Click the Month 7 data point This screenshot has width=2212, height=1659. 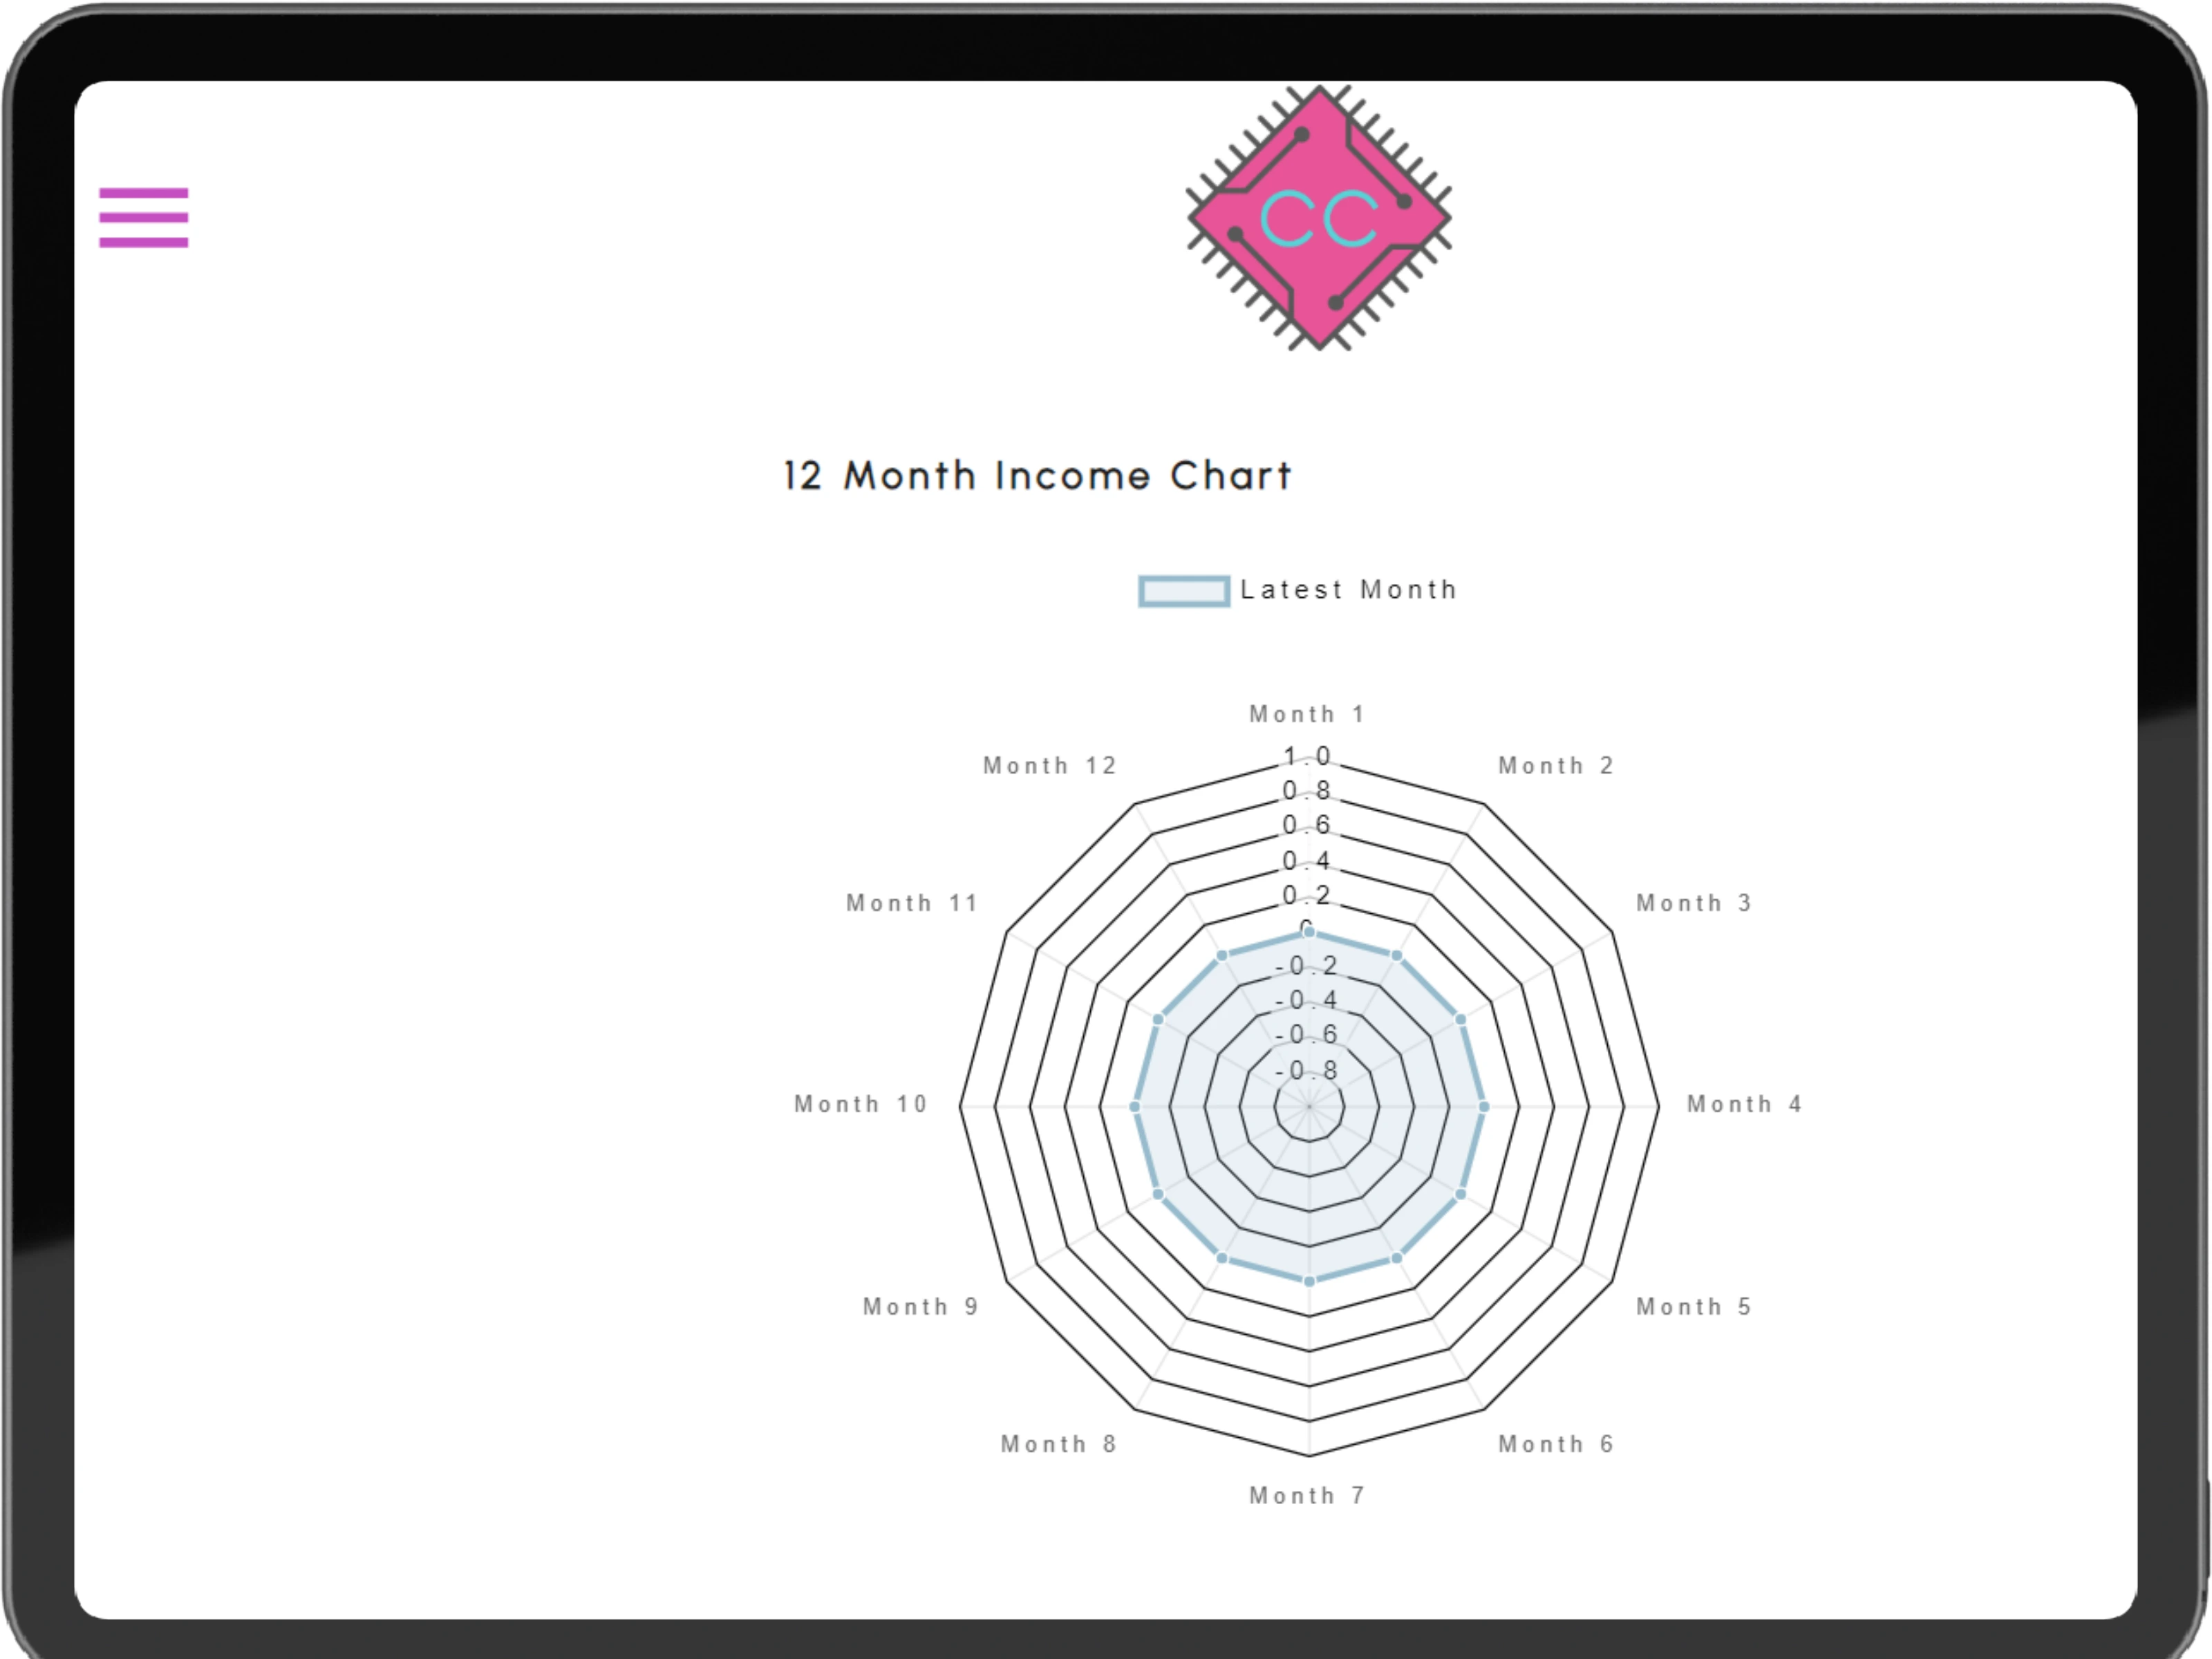(1309, 1281)
